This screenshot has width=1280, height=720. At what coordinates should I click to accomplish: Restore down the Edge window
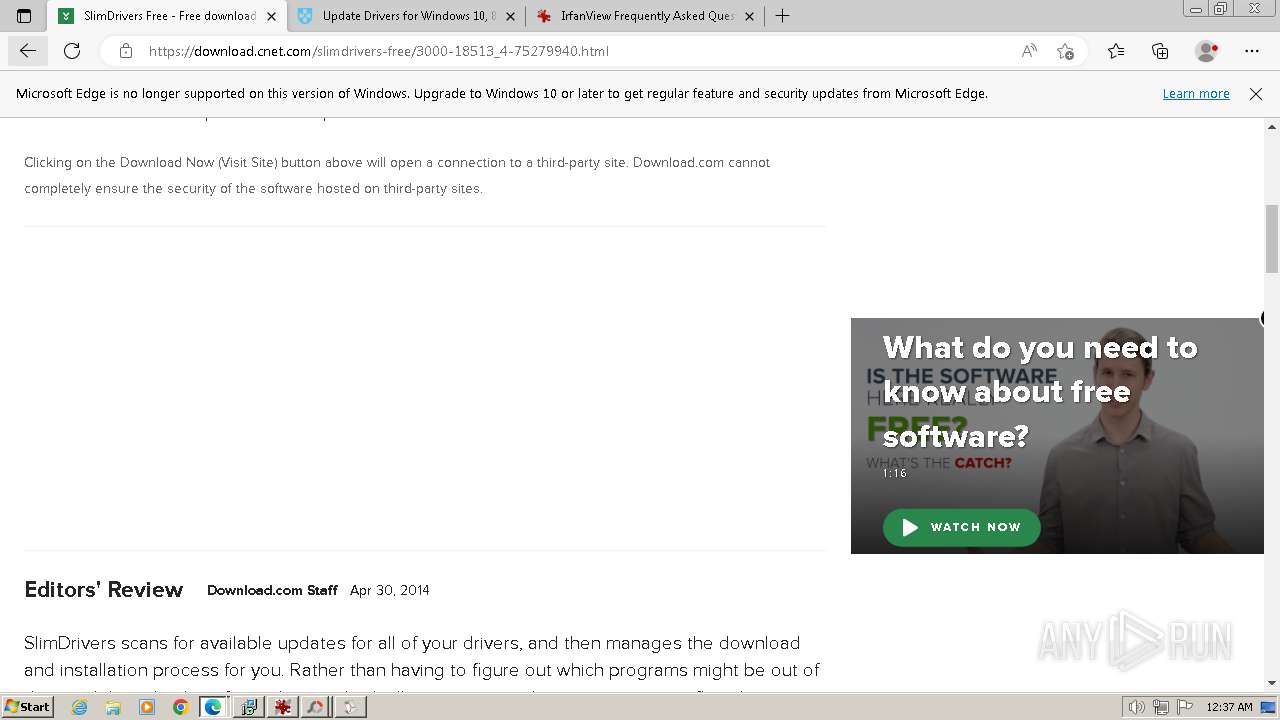pyautogui.click(x=1221, y=9)
